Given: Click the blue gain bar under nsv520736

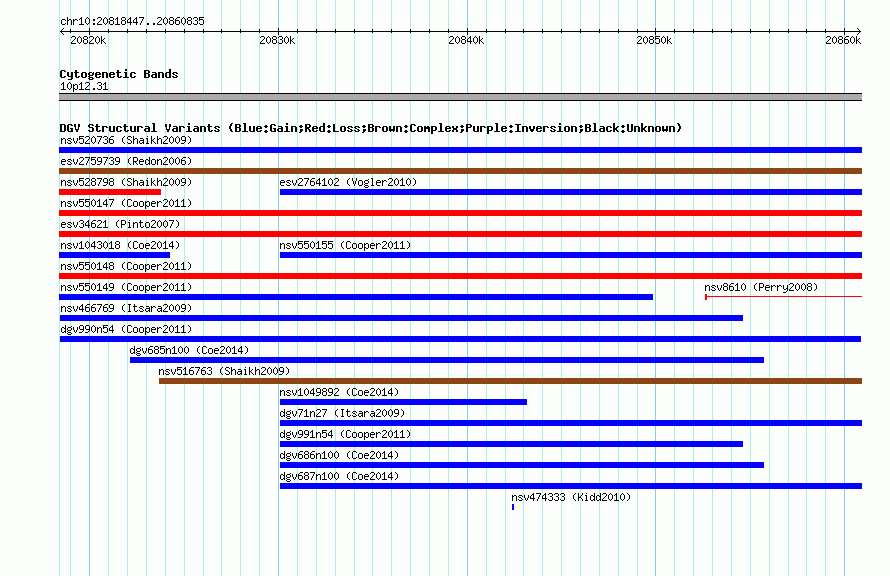Looking at the screenshot, I should [460, 150].
